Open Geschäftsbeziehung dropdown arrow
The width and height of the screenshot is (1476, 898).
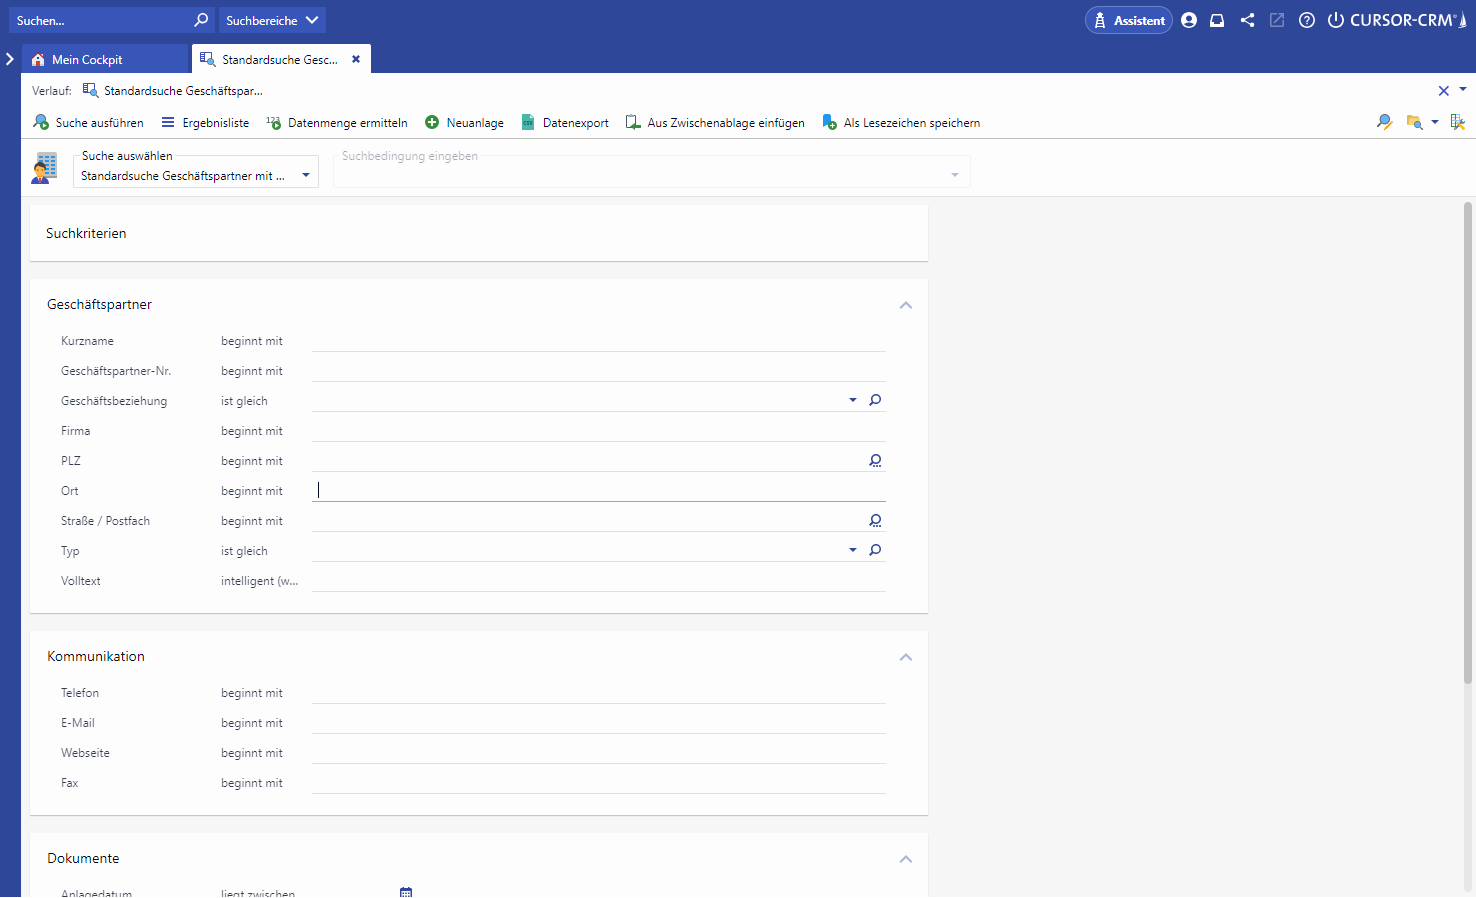tap(852, 400)
